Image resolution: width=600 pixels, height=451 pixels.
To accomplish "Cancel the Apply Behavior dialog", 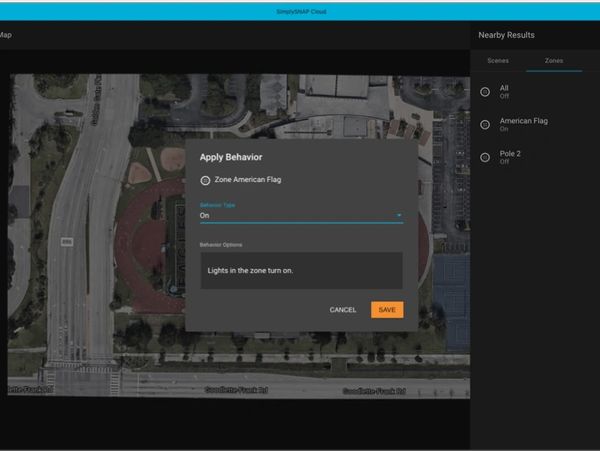I will [x=343, y=310].
